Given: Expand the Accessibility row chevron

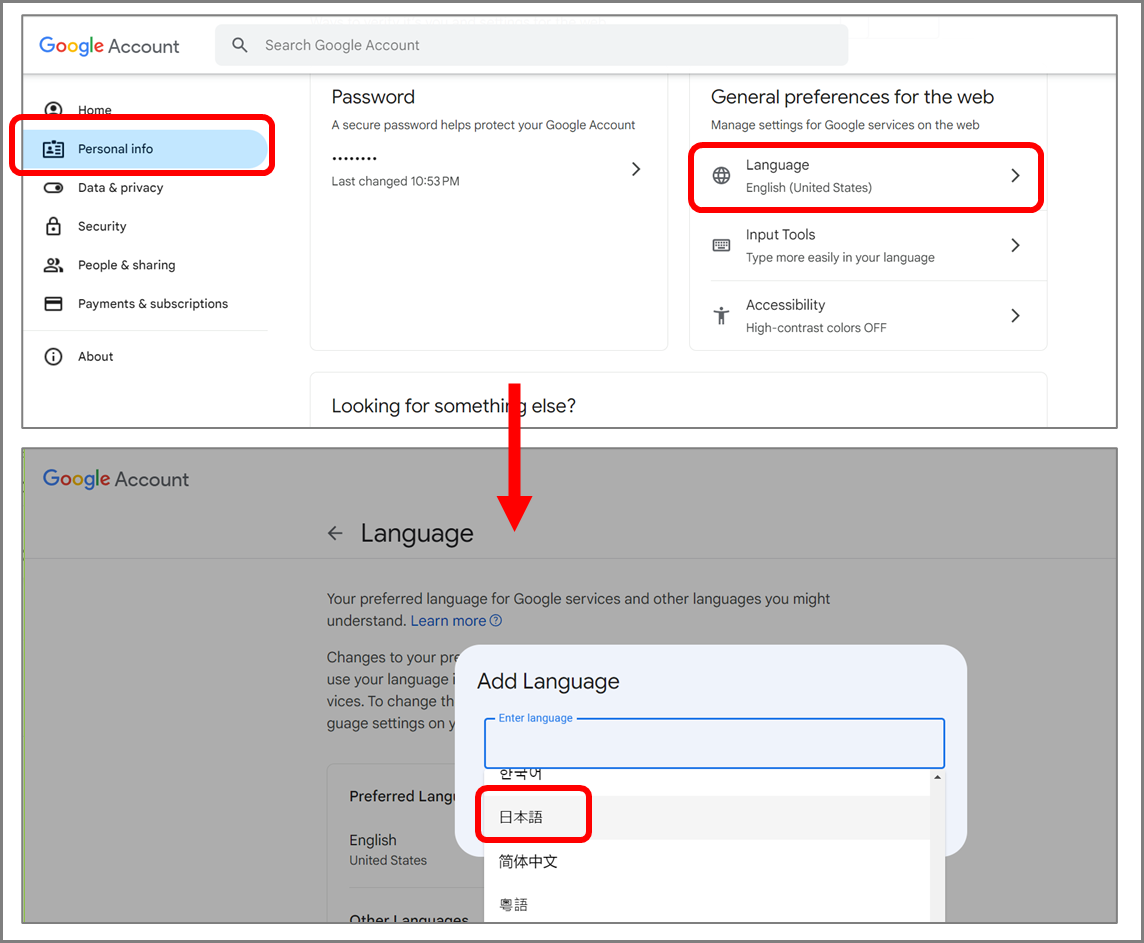Looking at the screenshot, I should 1015,316.
